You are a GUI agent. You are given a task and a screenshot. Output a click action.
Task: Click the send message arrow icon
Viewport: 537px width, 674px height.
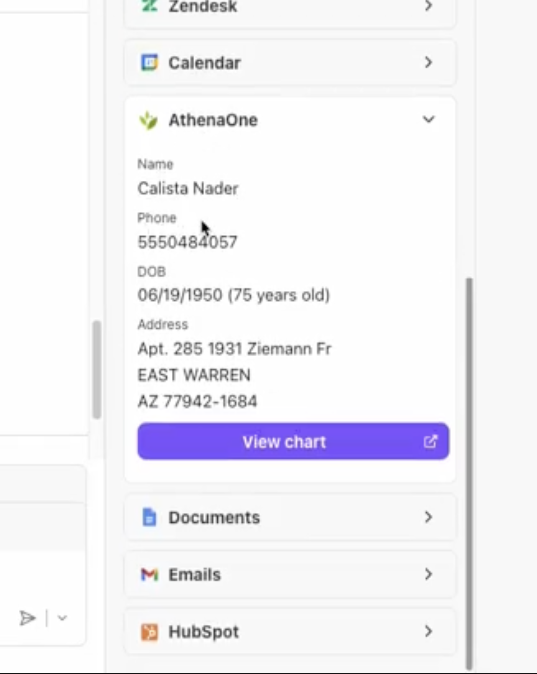[28, 618]
